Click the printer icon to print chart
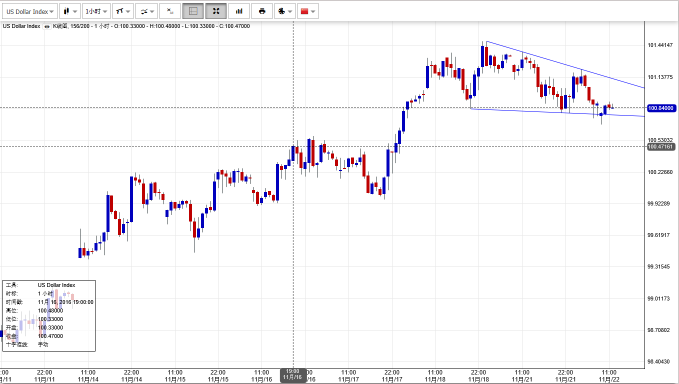Viewport: 679px width, 384px height. click(262, 11)
